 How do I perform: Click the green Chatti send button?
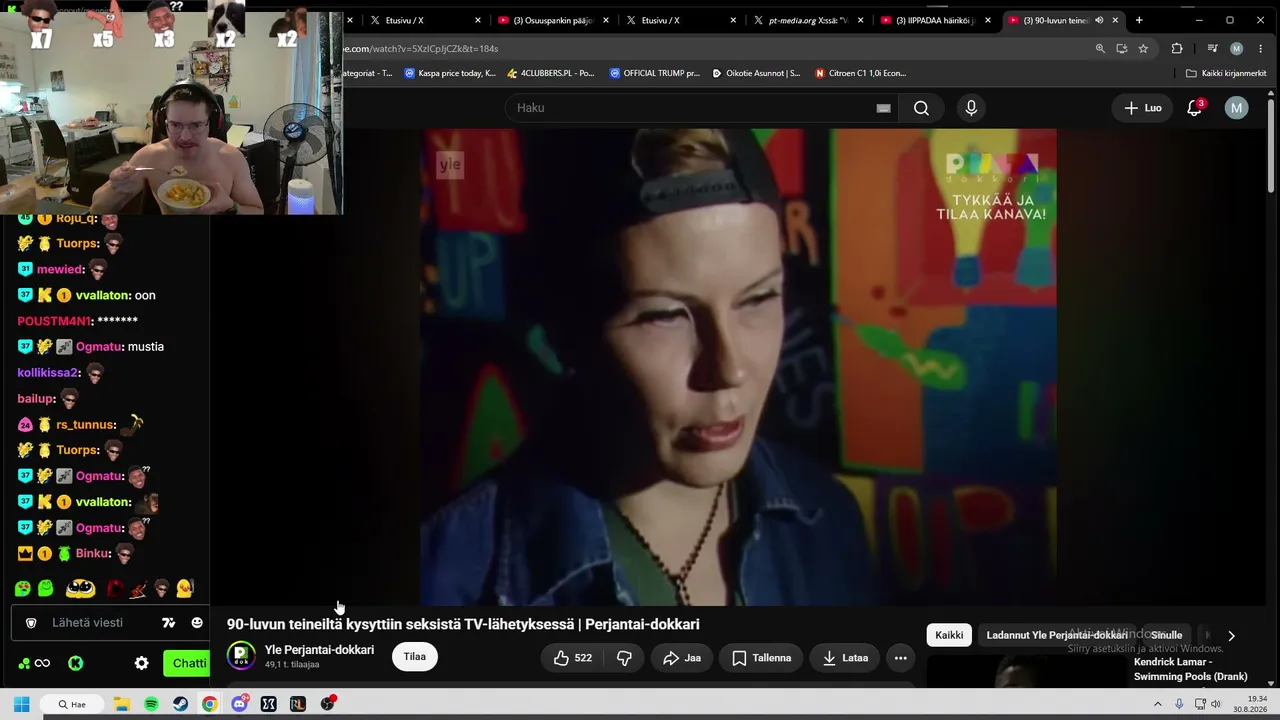tap(187, 663)
